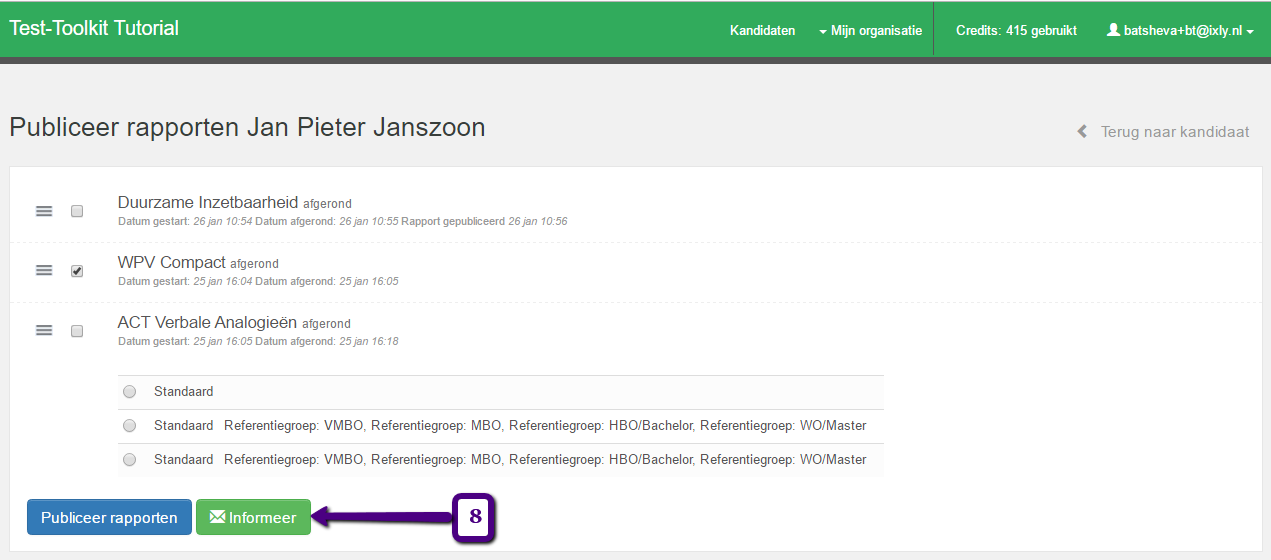Uncheck the WPV Compact checkbox
The height and width of the screenshot is (560, 1271).
[77, 271]
